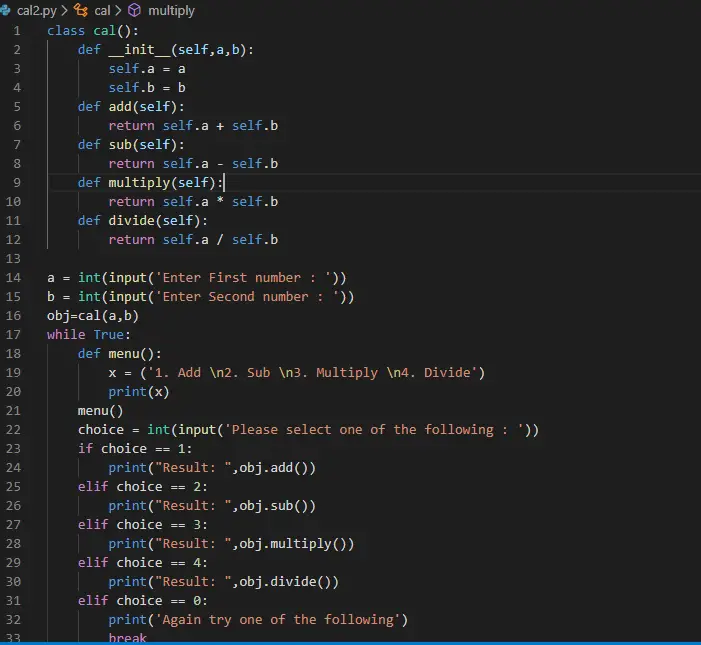Viewport: 701px width, 645px height.
Task: Click line number 9 in gutter
Action: tap(17, 183)
